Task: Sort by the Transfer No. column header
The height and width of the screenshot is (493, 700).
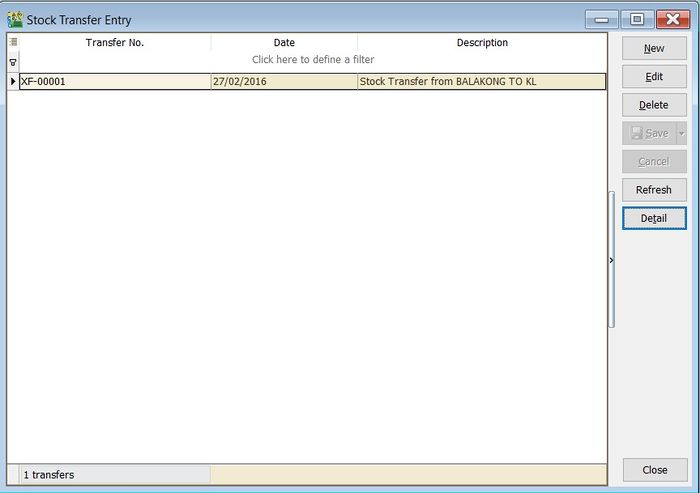Action: point(115,43)
